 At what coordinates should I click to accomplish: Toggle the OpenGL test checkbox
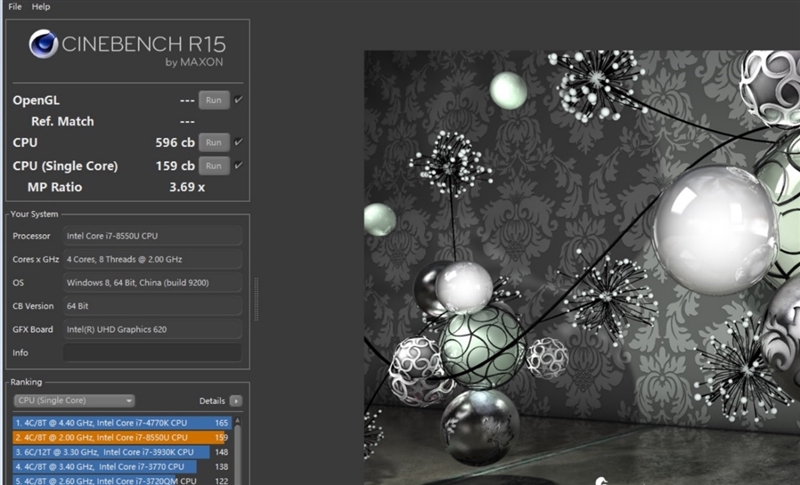pos(238,100)
